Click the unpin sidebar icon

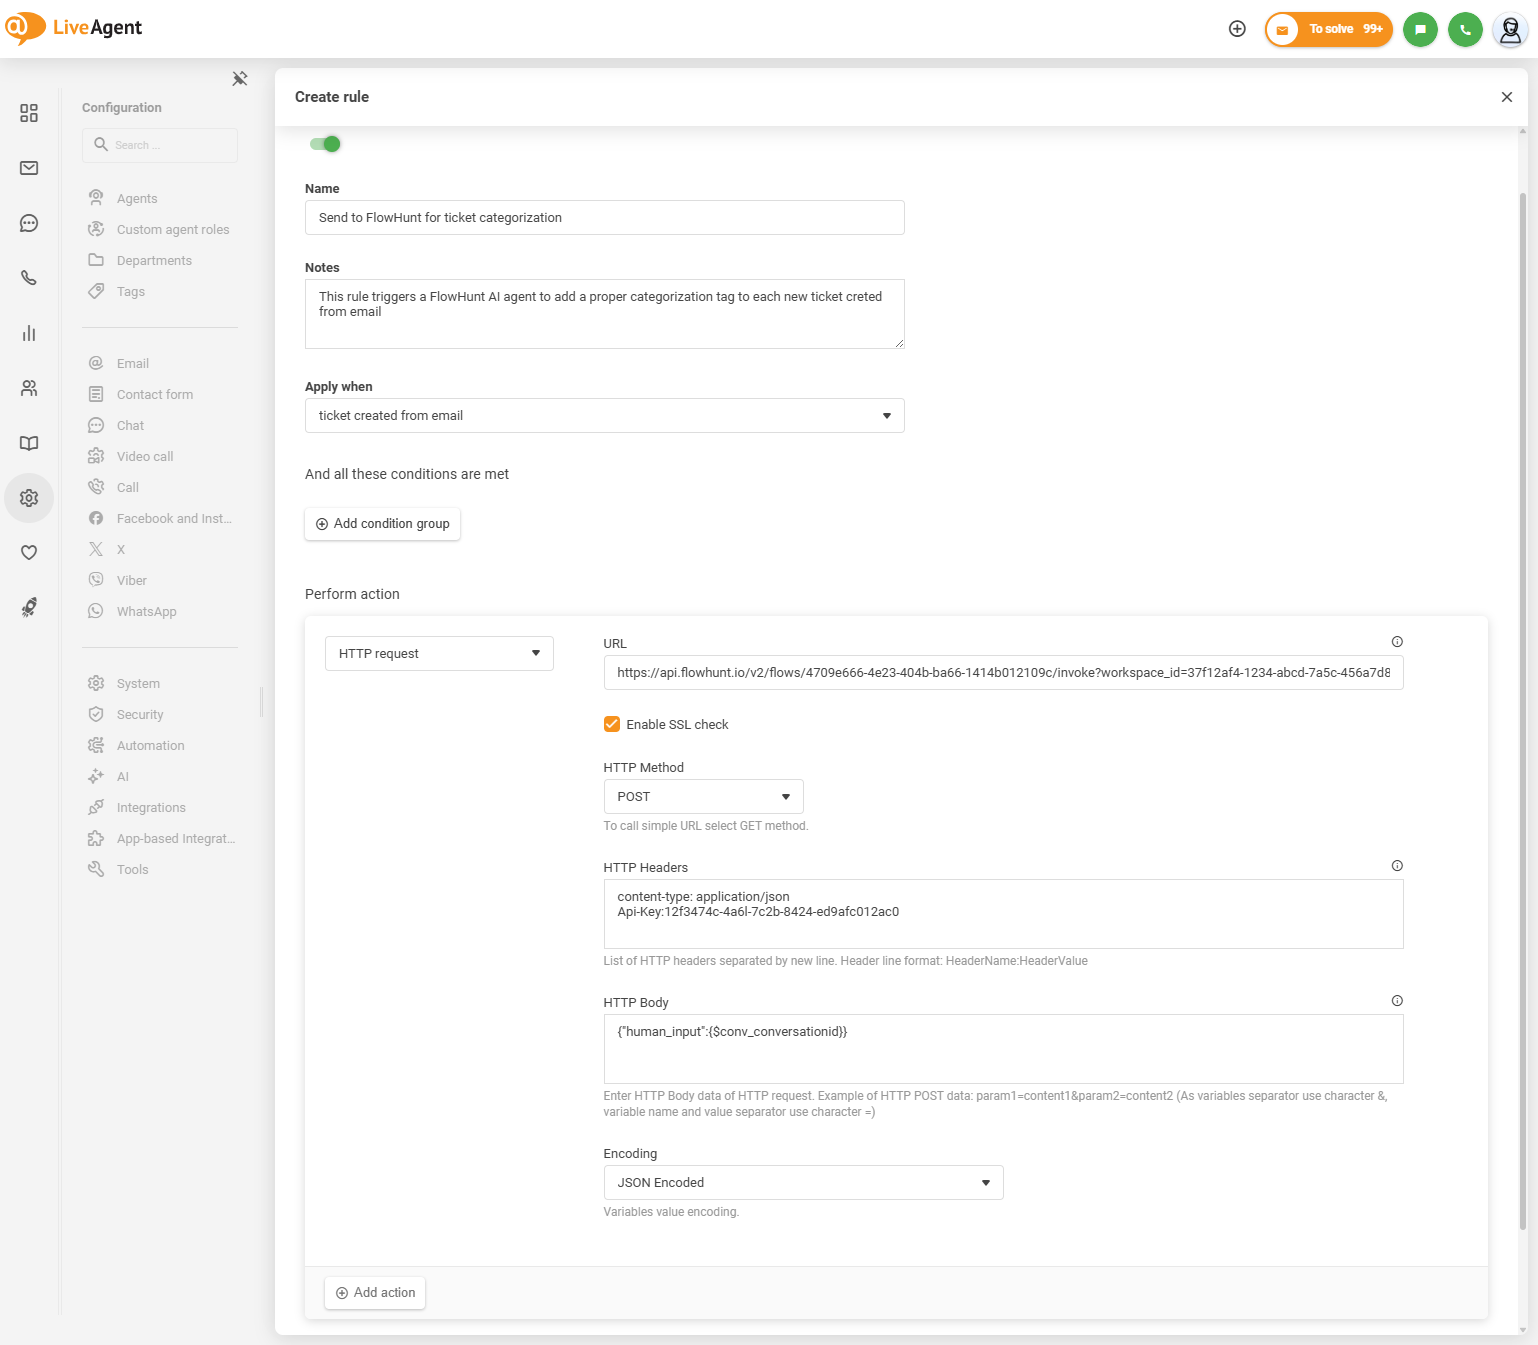pyautogui.click(x=240, y=79)
